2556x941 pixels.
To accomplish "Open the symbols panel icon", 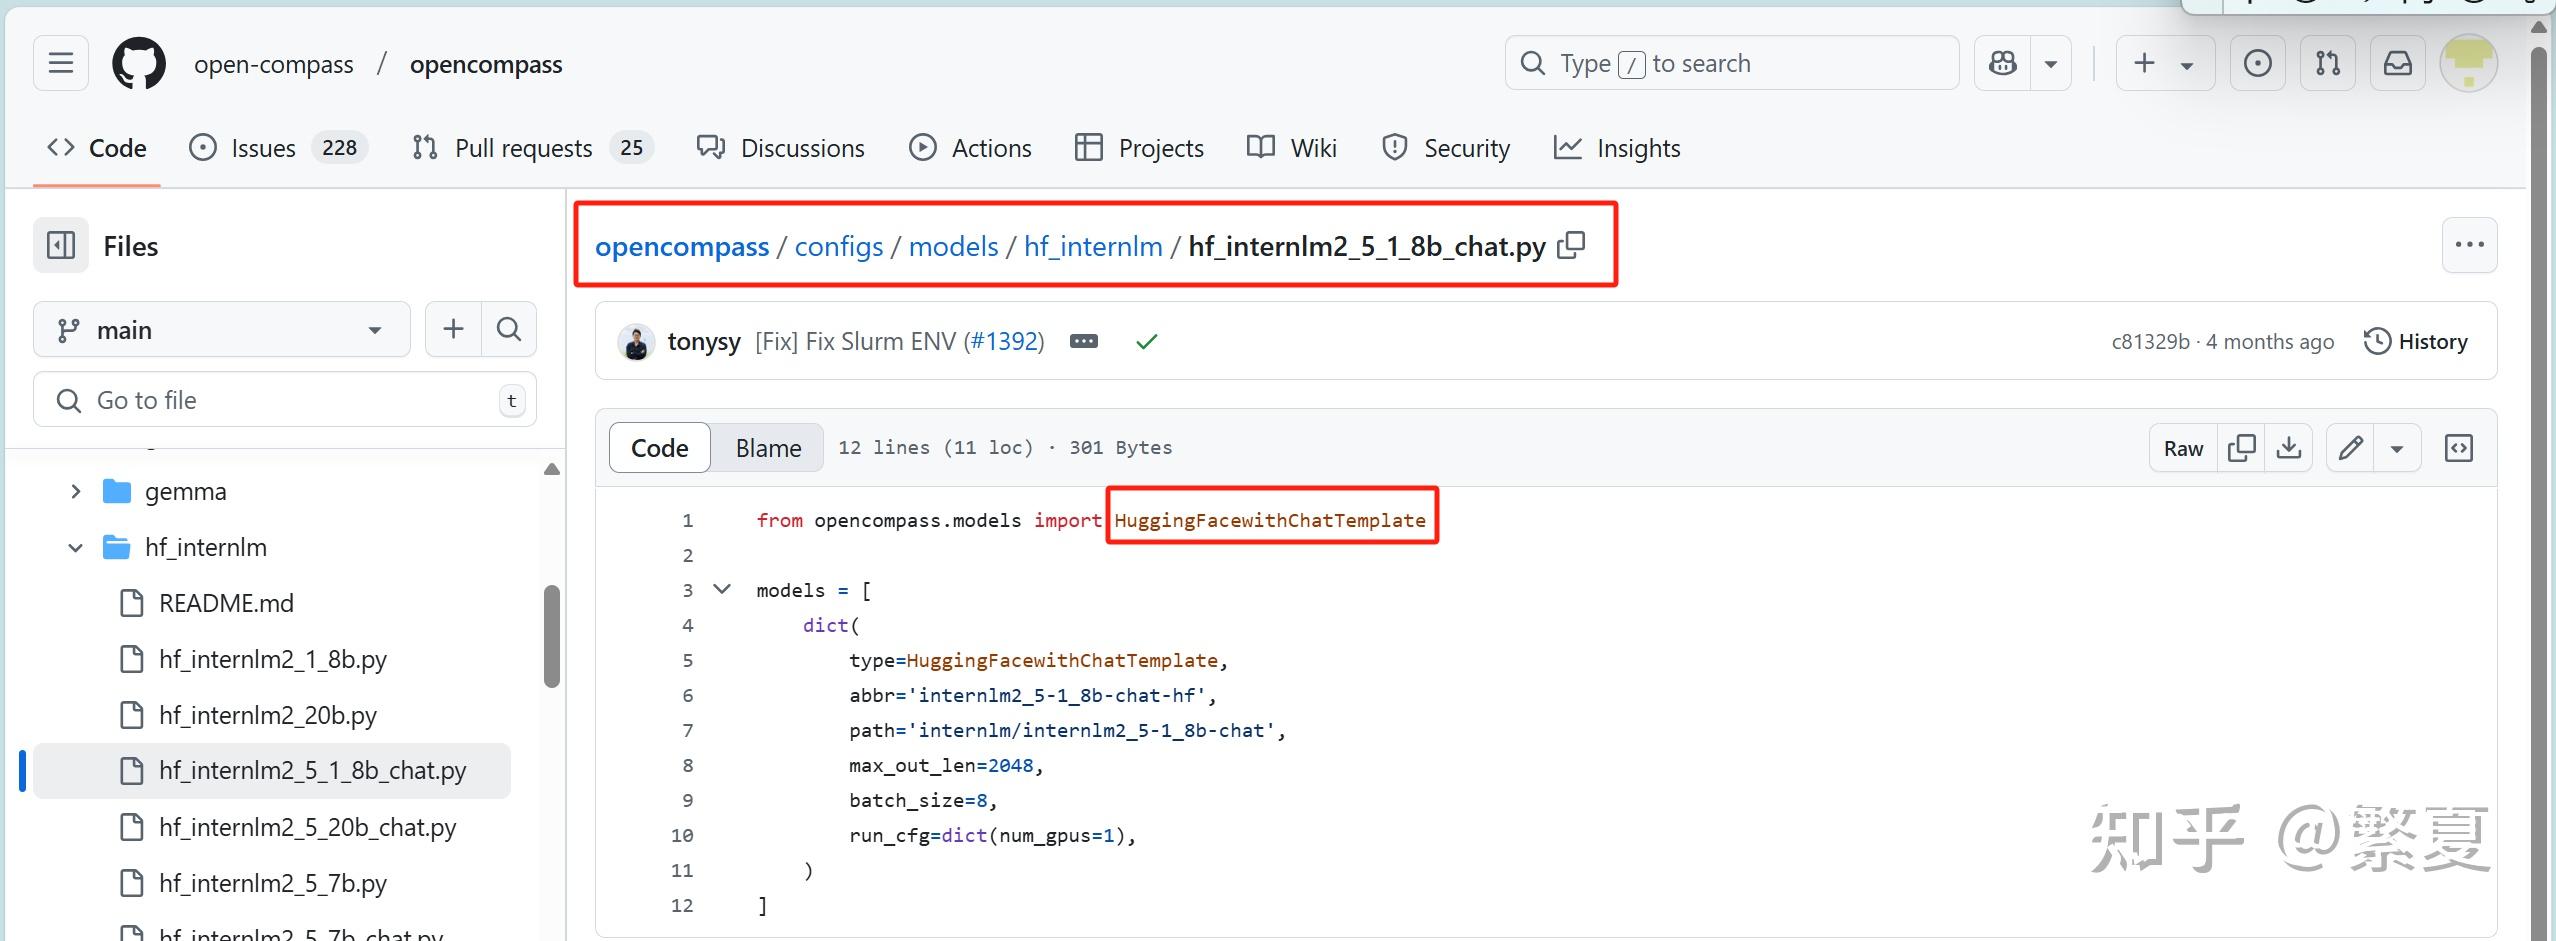I will [2459, 448].
